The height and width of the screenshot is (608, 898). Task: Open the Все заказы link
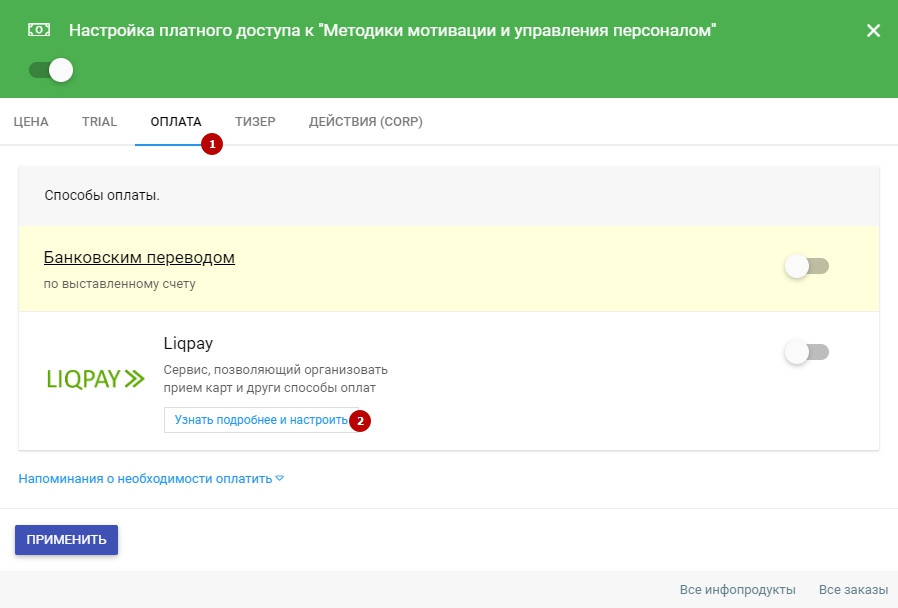(x=851, y=590)
